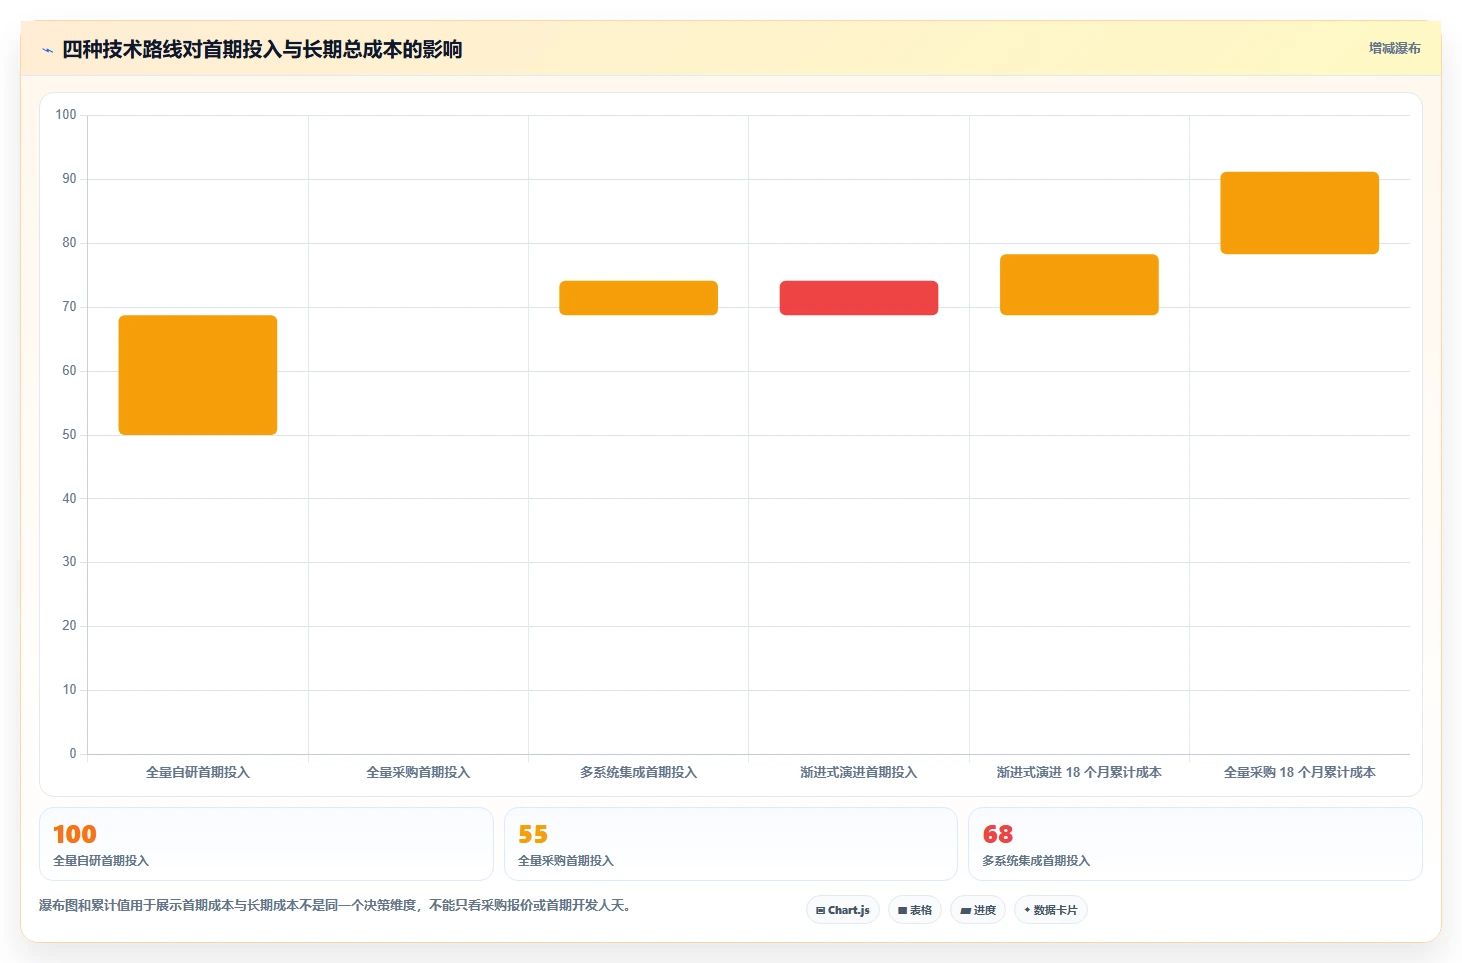Image resolution: width=1462 pixels, height=963 pixels.
Task: Click the y-axis value 50
Action: pos(69,435)
